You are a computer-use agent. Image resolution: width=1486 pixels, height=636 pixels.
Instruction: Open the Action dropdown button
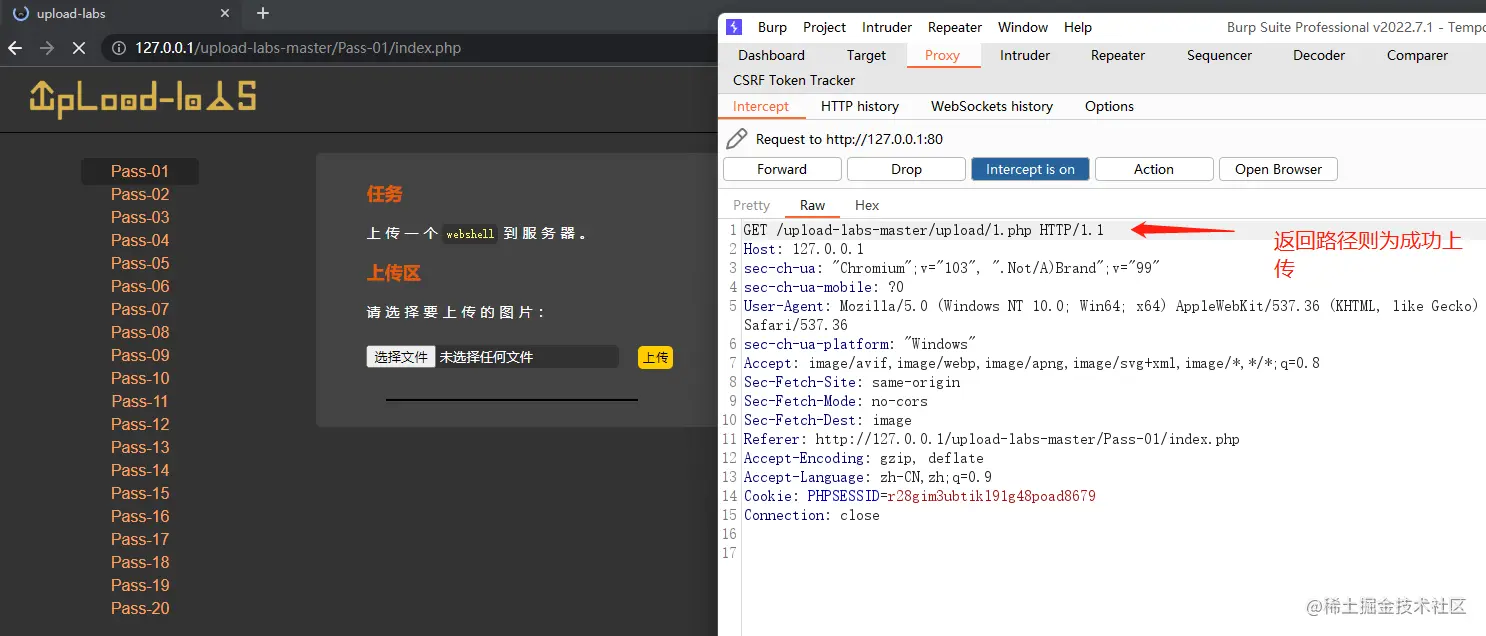(x=1154, y=169)
